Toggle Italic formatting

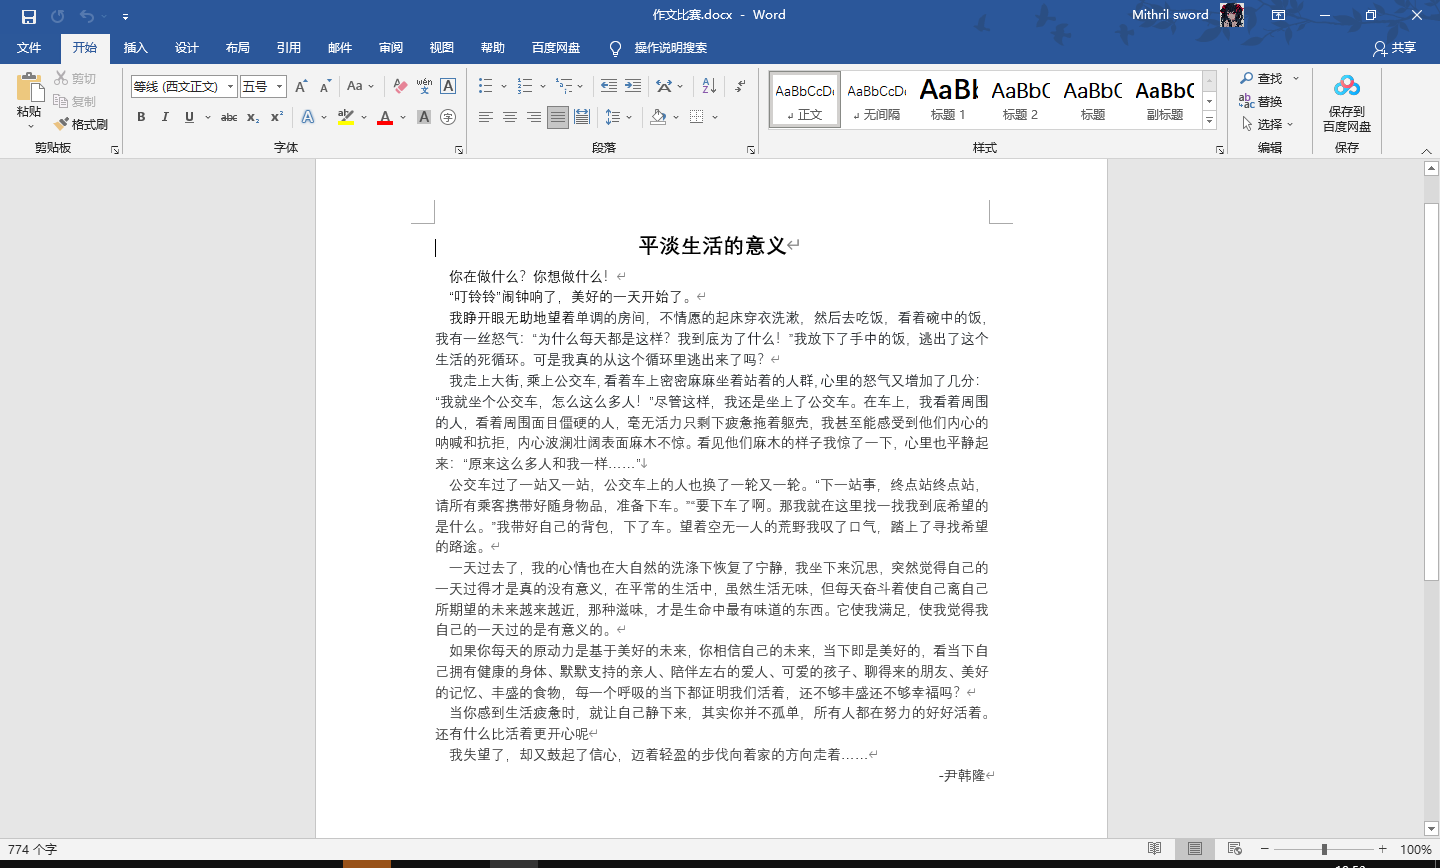point(165,117)
